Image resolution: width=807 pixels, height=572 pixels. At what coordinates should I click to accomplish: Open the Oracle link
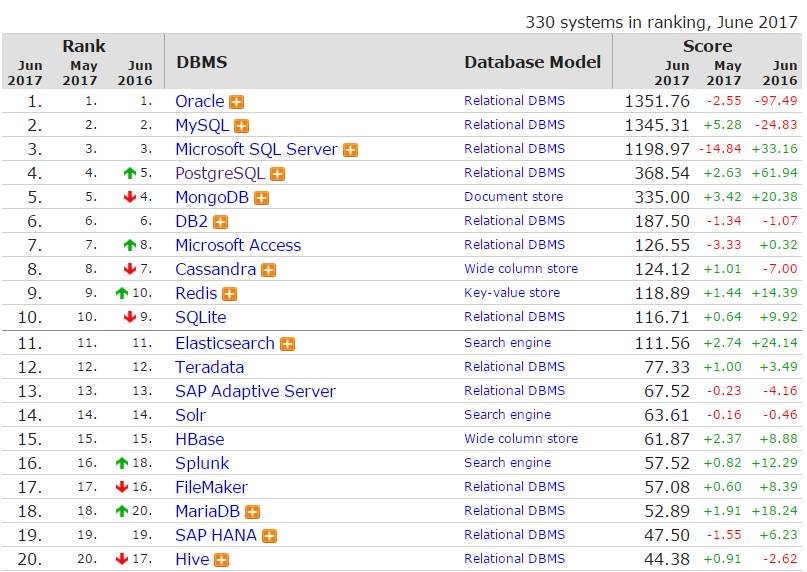coord(200,101)
